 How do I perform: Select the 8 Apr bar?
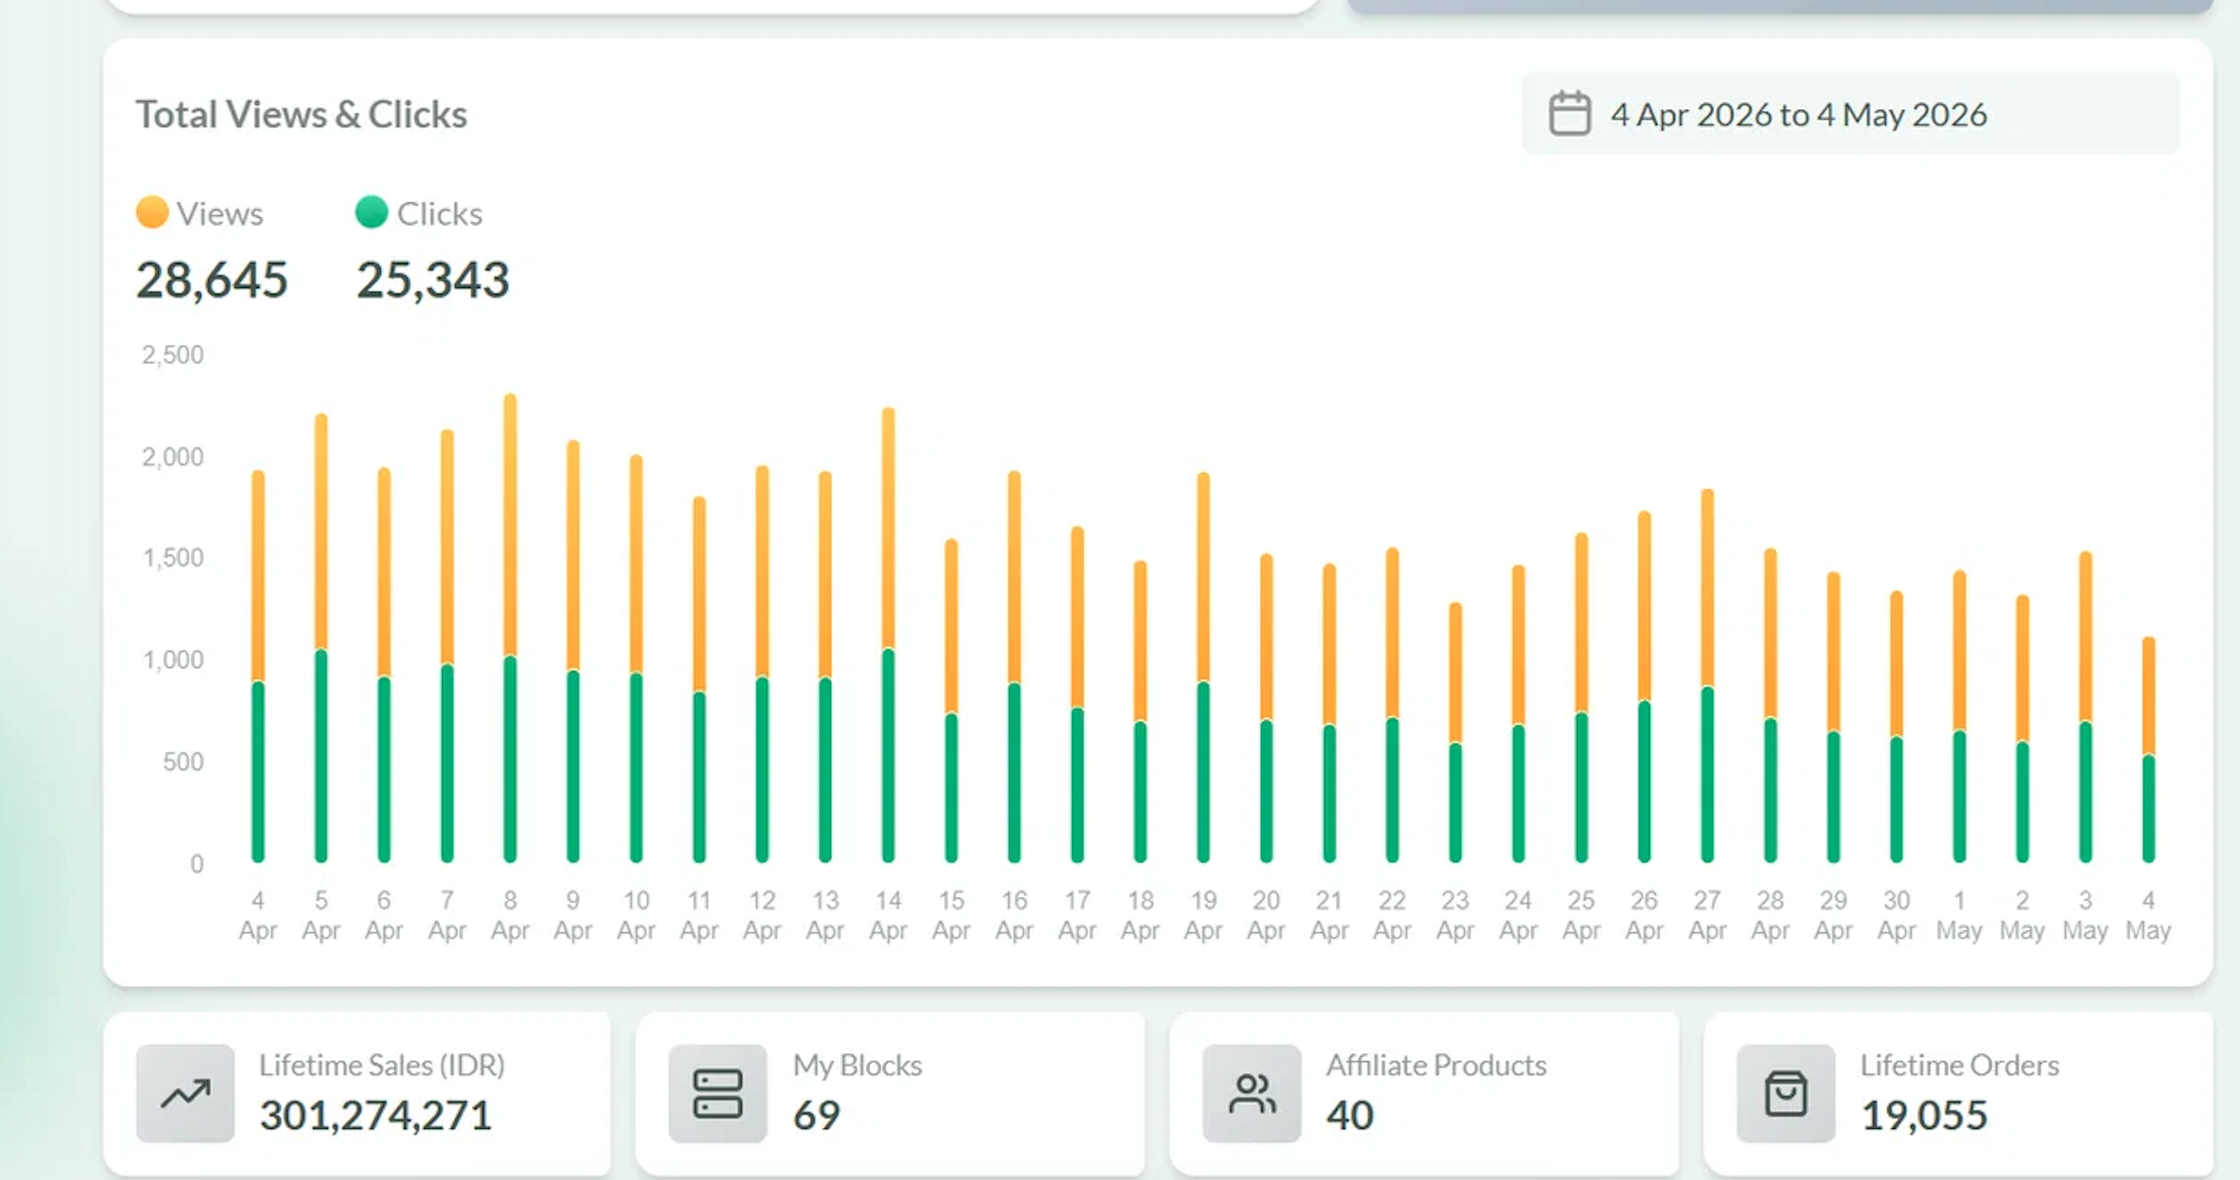510,628
